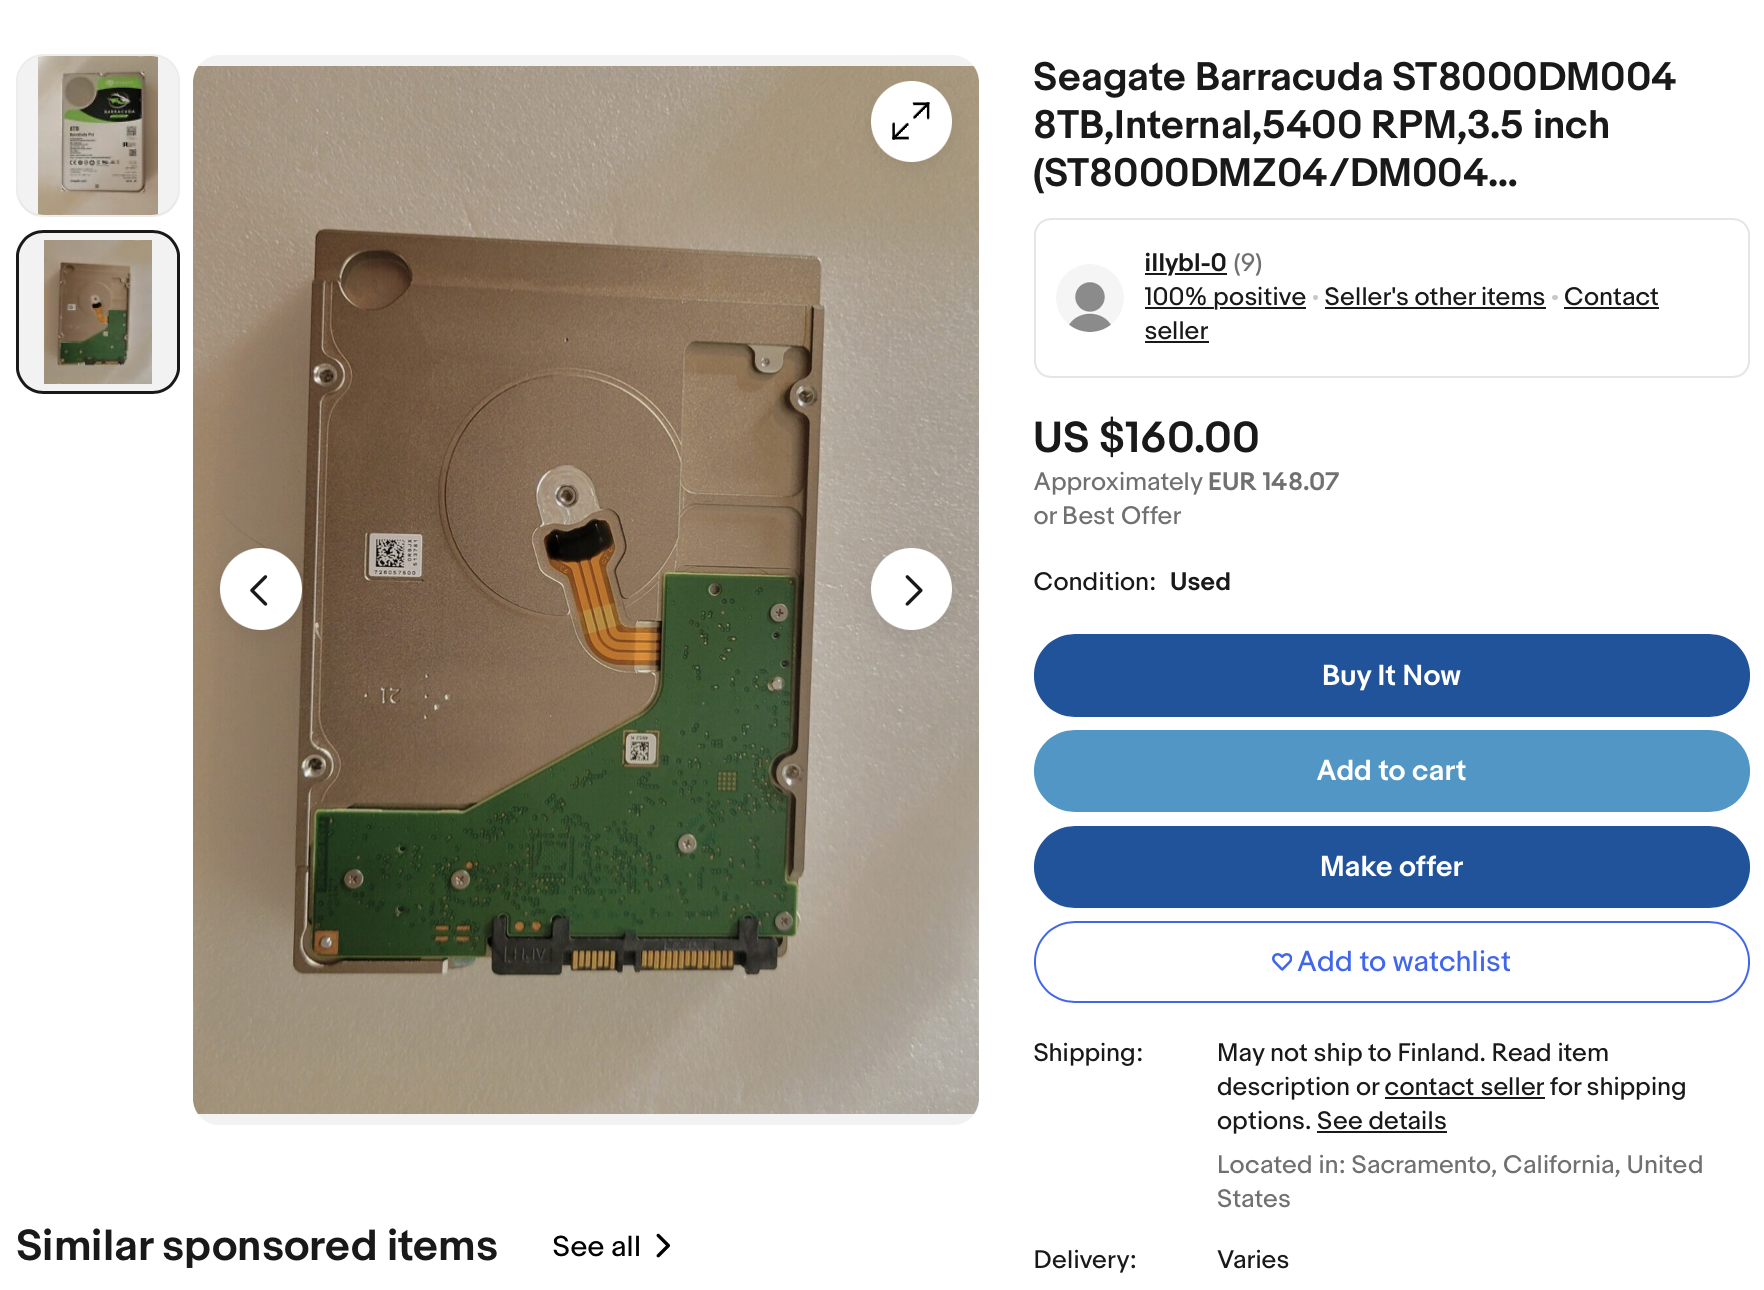
Task: Click the Make offer button
Action: click(x=1390, y=867)
